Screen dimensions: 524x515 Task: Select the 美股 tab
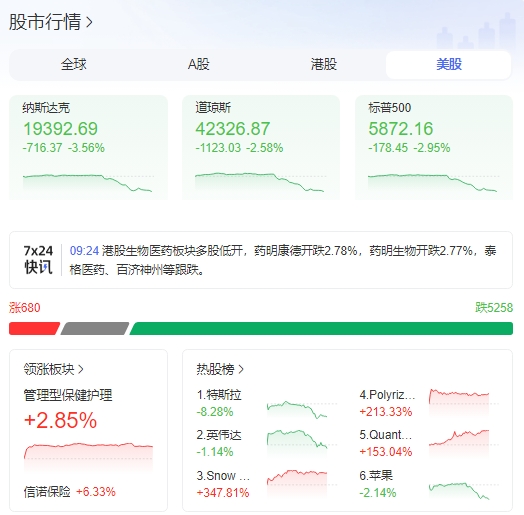tap(448, 64)
